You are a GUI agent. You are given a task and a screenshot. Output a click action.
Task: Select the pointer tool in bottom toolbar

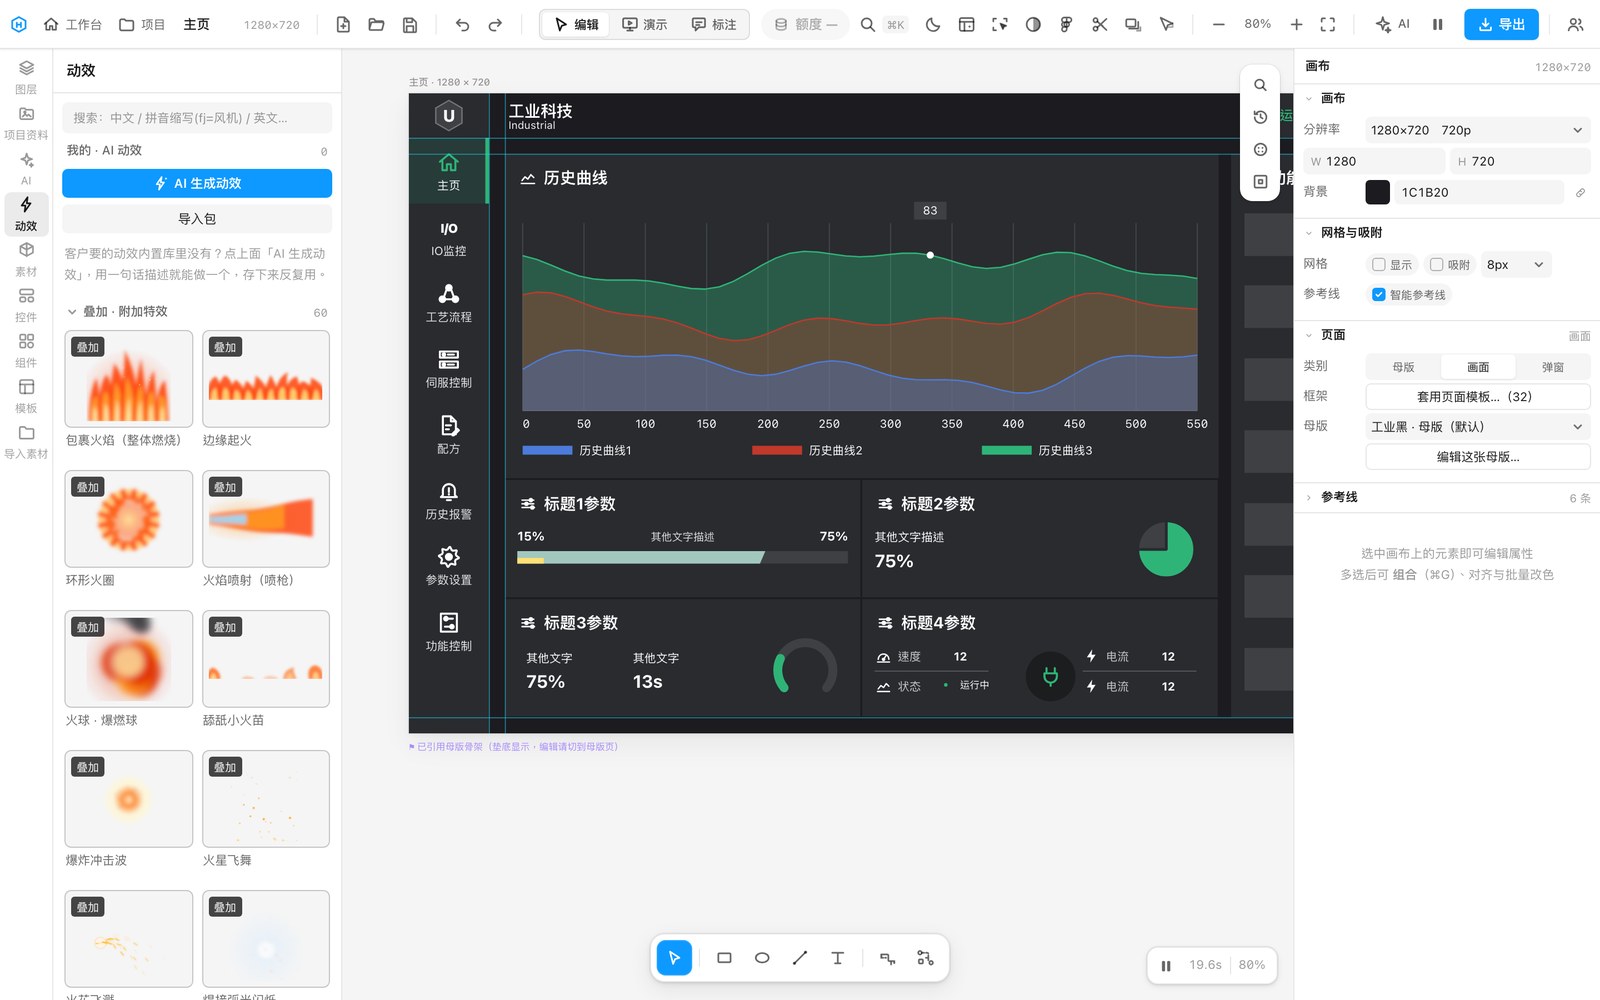pyautogui.click(x=674, y=958)
